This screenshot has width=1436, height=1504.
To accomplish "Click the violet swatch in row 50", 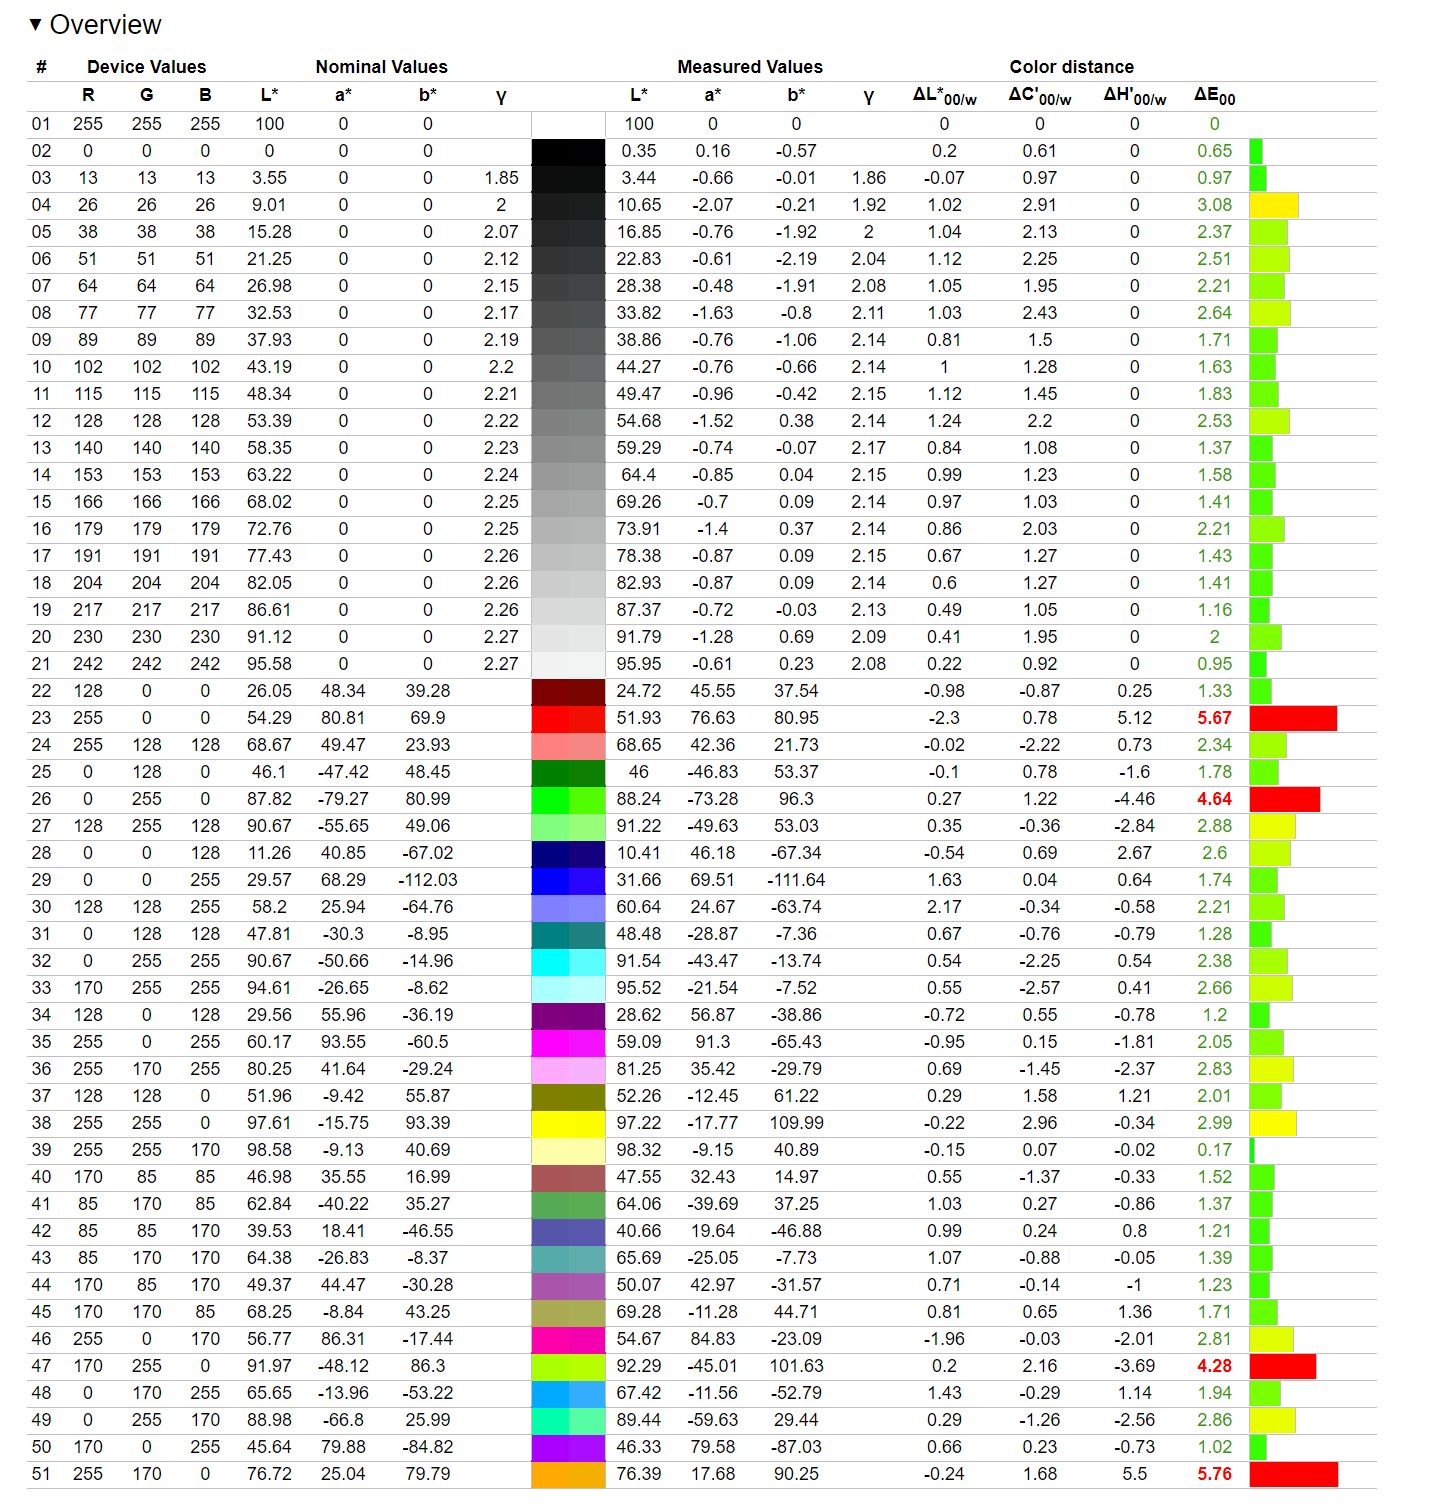I will 568,1447.
